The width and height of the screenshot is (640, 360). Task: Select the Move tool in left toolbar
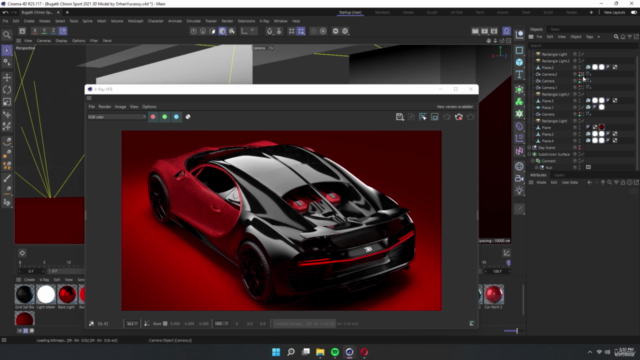7,78
